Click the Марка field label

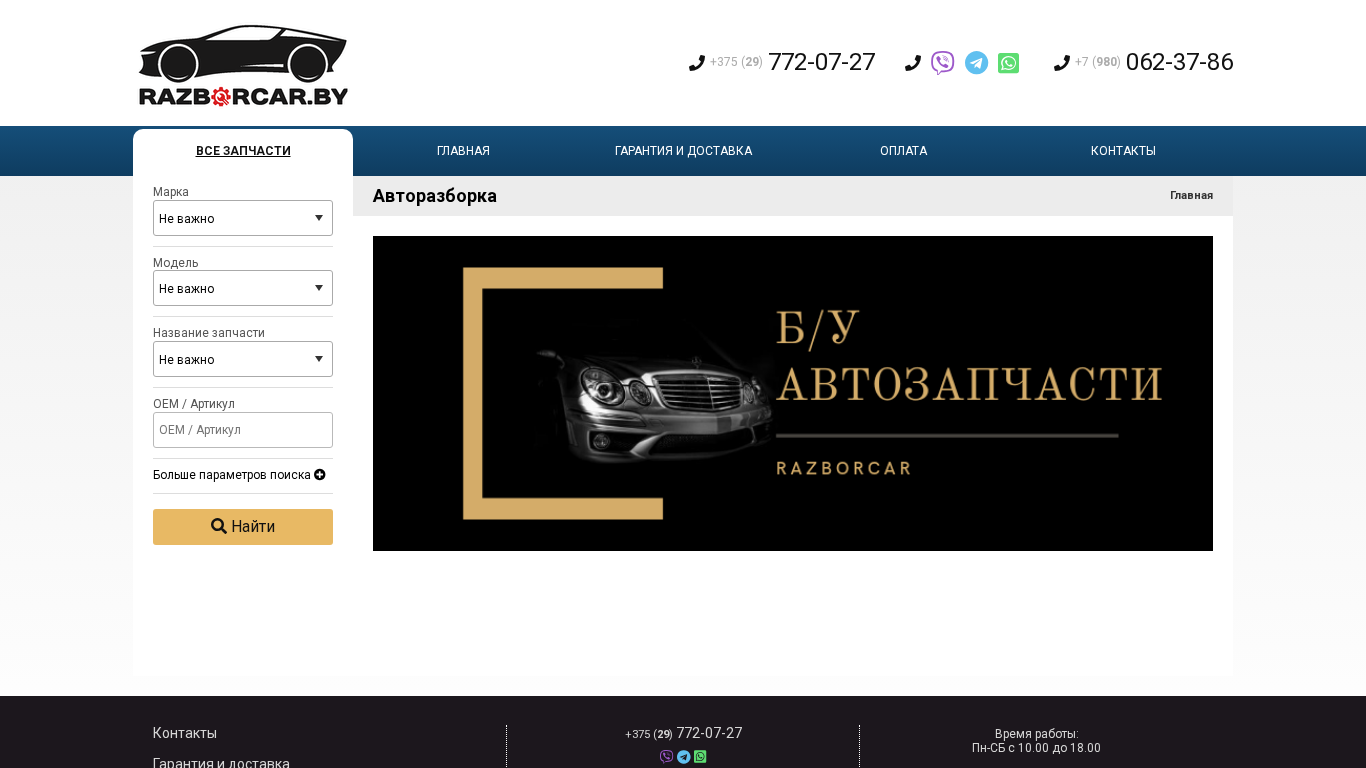171,192
